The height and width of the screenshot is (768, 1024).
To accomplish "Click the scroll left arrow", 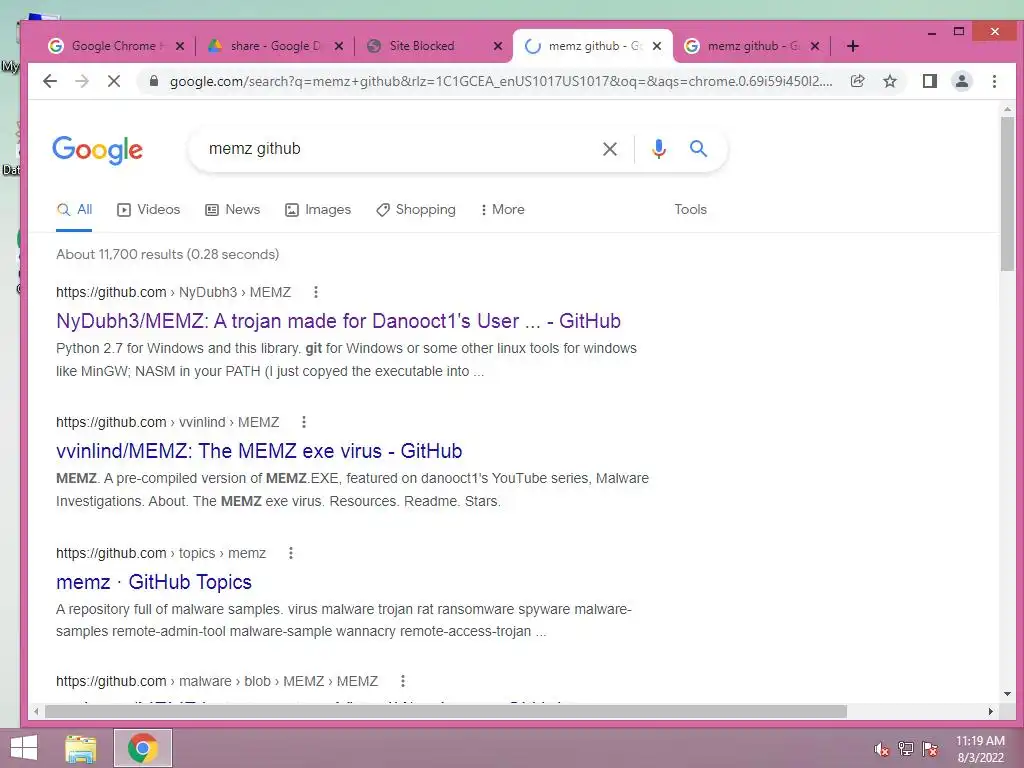I will 36,711.
